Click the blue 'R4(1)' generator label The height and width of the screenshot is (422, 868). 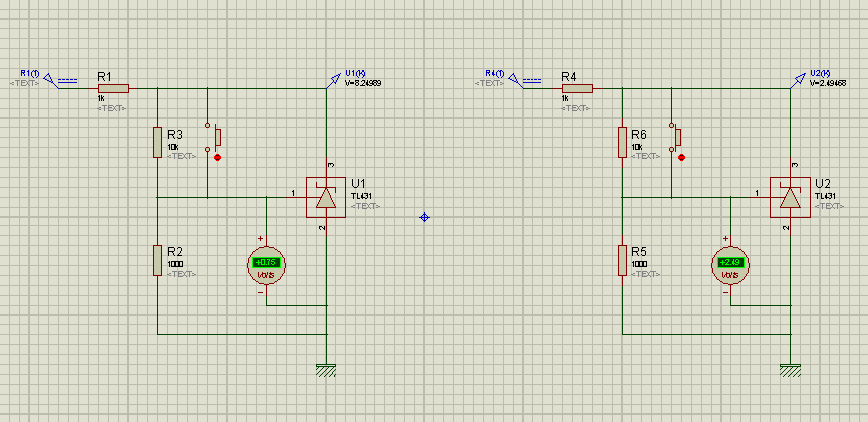pyautogui.click(x=494, y=73)
